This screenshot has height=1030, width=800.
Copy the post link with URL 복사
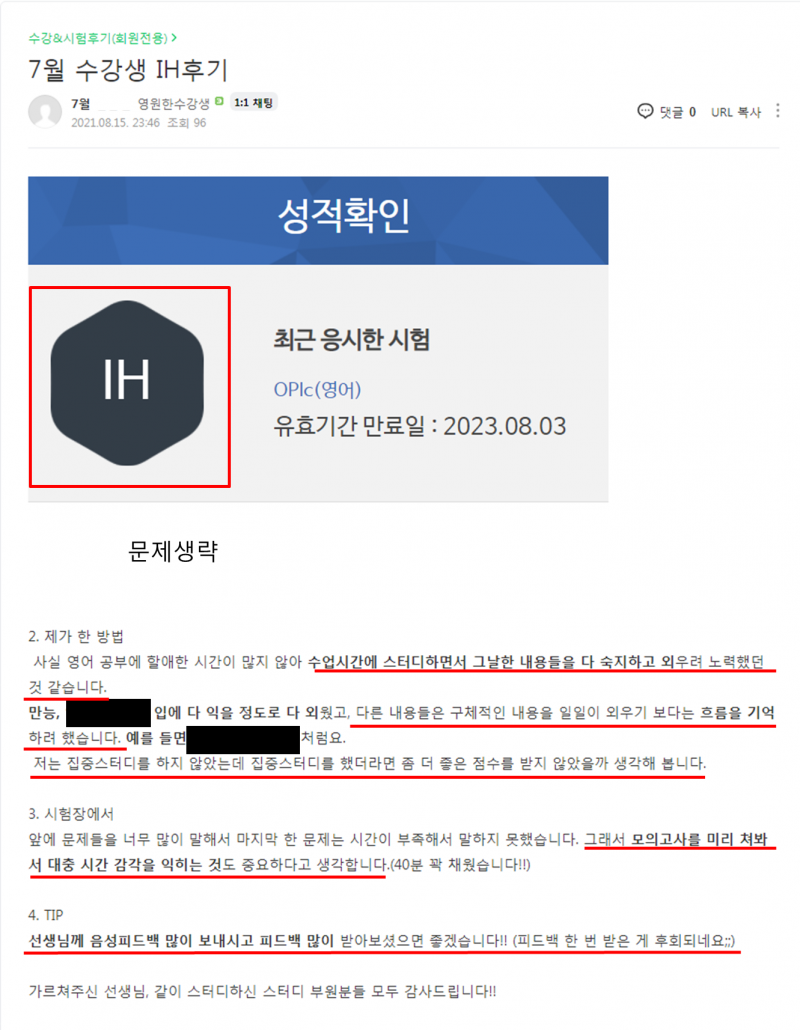pyautogui.click(x=736, y=112)
